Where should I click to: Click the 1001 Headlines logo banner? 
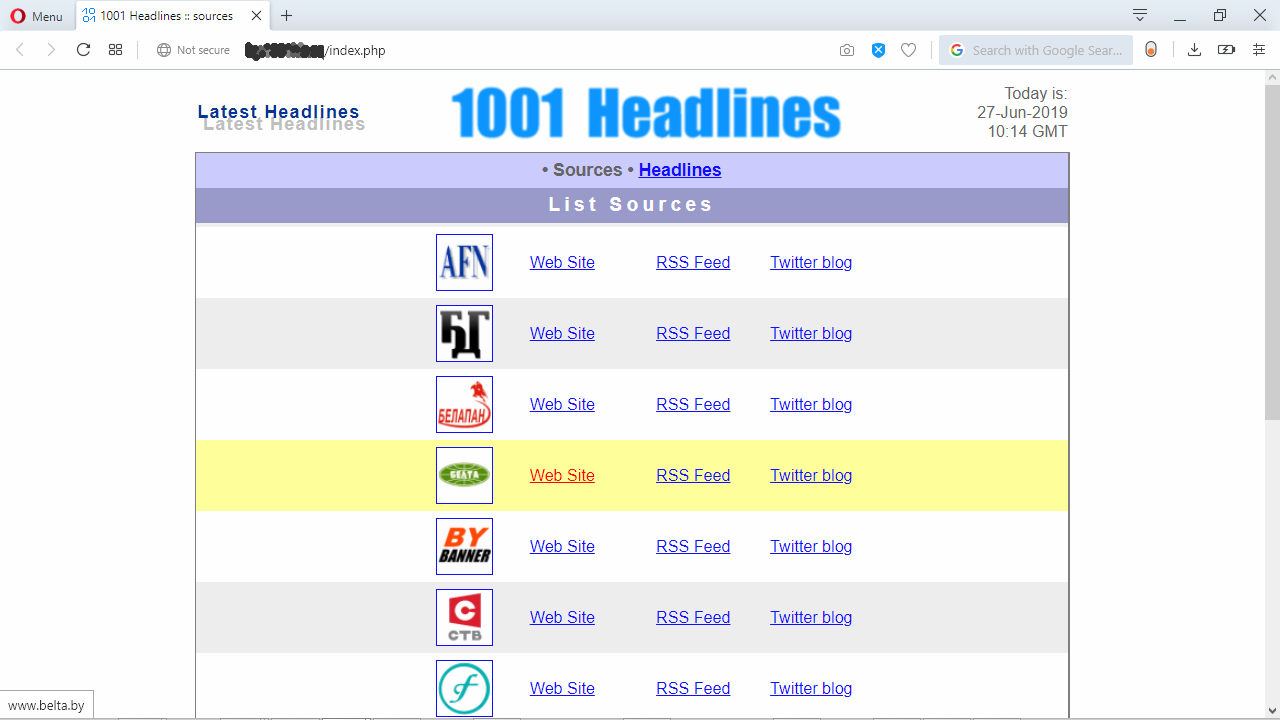[646, 112]
